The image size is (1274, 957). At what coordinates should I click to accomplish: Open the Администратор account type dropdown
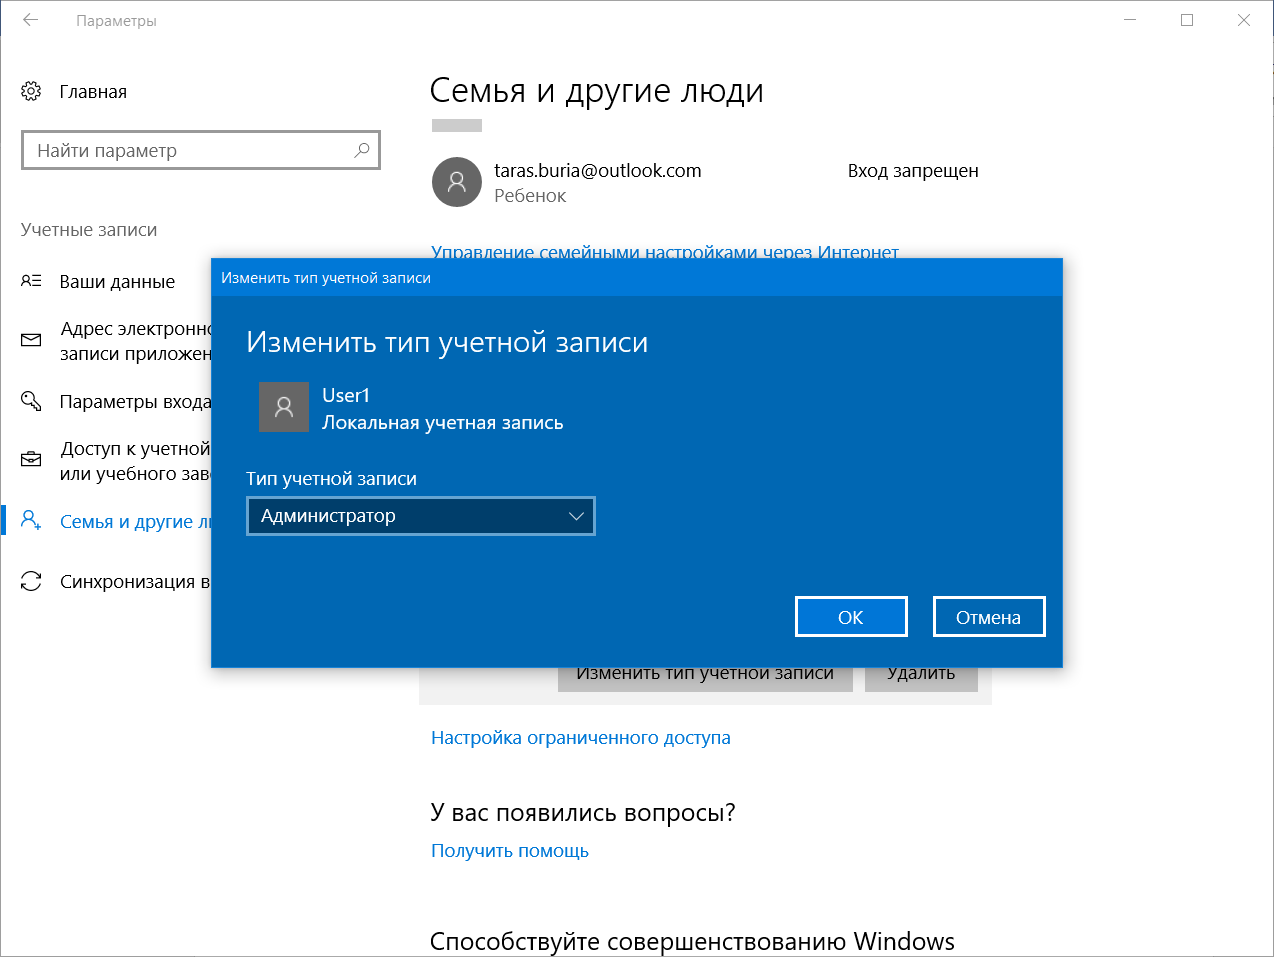421,516
